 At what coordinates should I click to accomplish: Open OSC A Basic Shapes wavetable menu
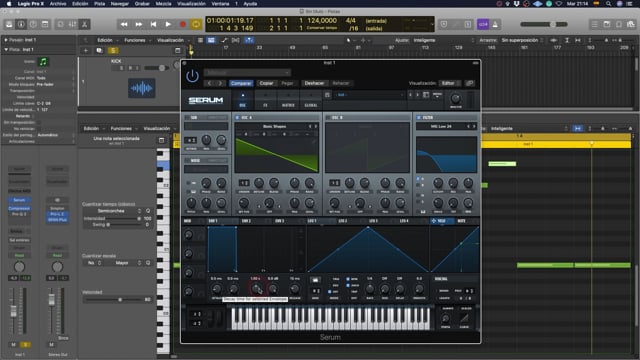pyautogui.click(x=274, y=127)
